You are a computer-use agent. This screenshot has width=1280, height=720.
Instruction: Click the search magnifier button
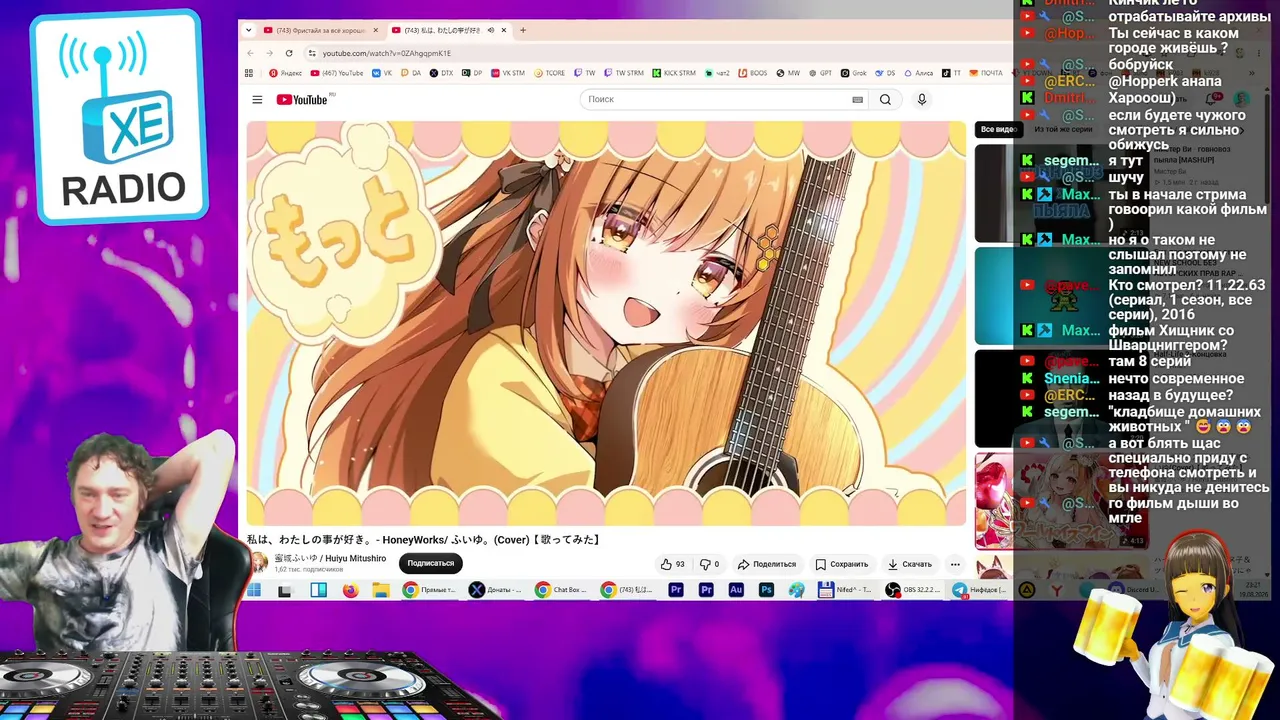pos(885,99)
